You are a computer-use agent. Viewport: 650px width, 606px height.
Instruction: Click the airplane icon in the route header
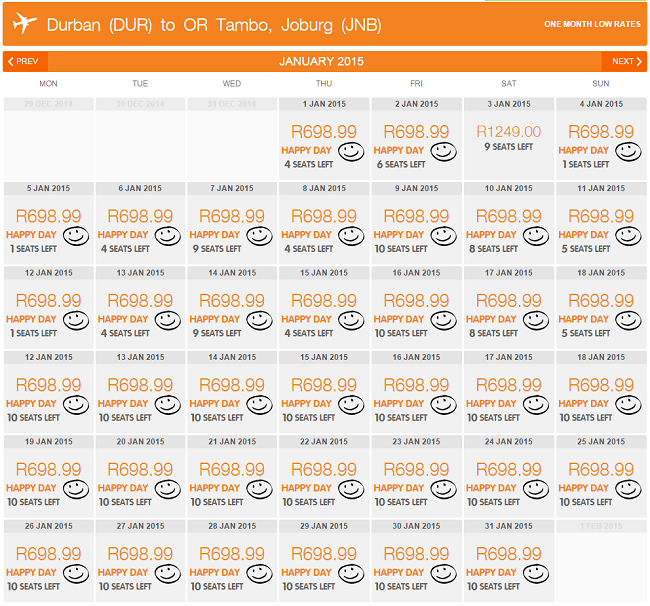[x=24, y=23]
